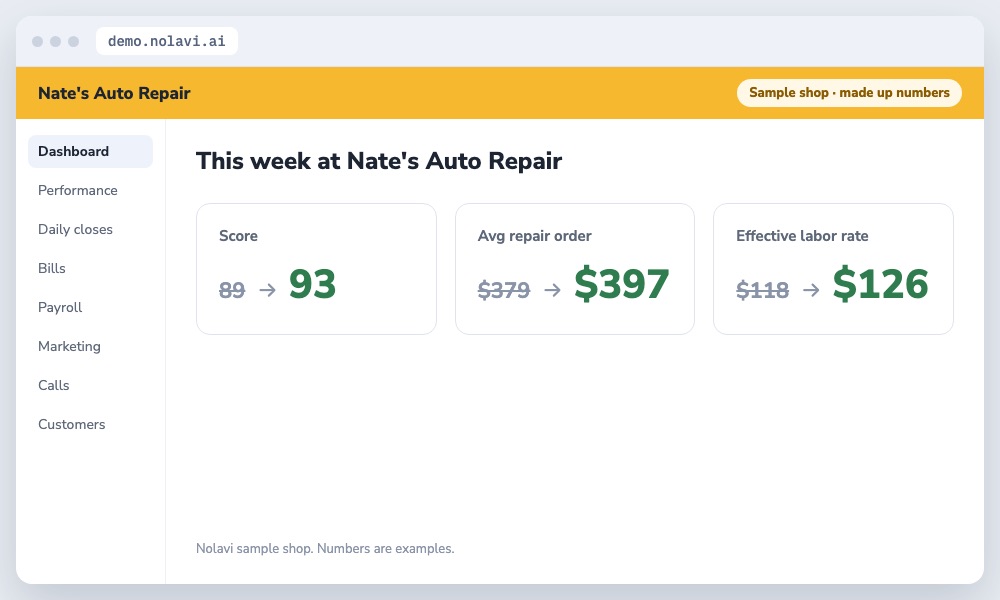Click the previous score 89
Screen dimensions: 1000x600
pos(232,290)
